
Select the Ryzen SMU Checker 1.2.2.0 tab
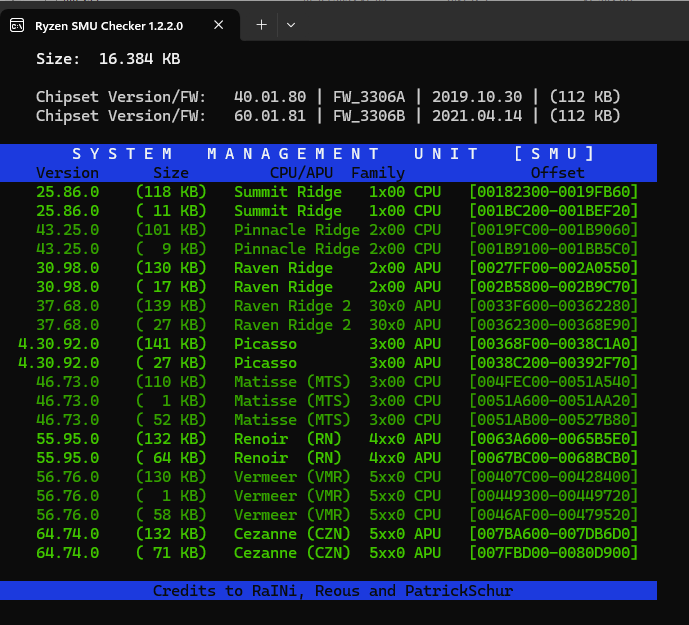[x=120, y=25]
